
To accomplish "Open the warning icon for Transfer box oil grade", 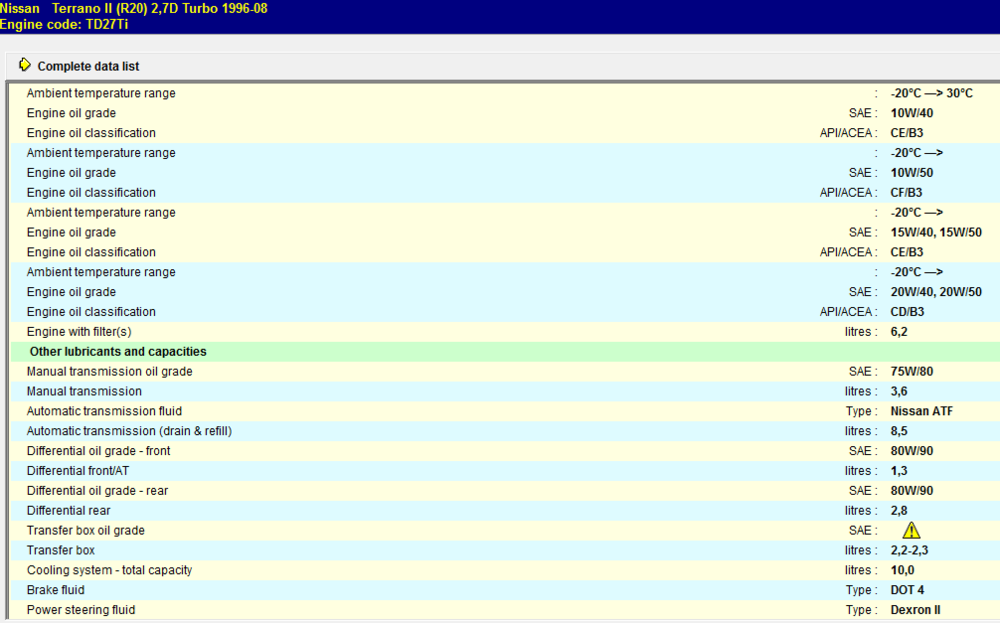I will click(x=911, y=531).
